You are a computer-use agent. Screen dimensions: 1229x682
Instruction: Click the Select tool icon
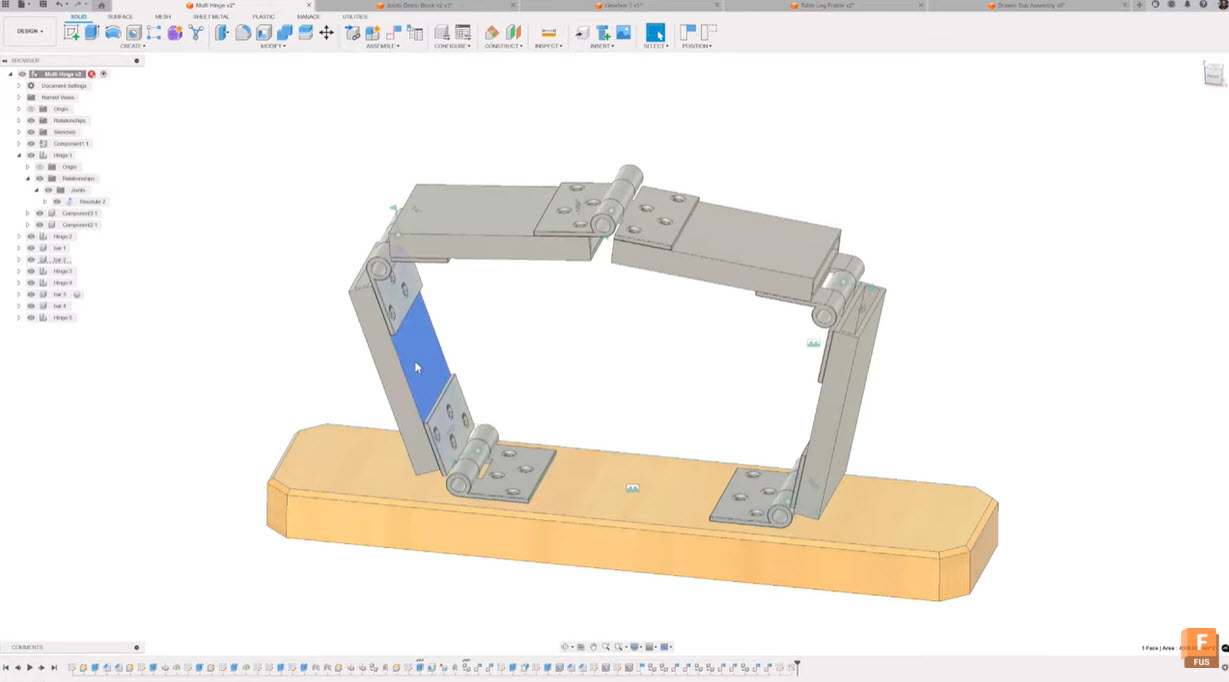tap(655, 32)
